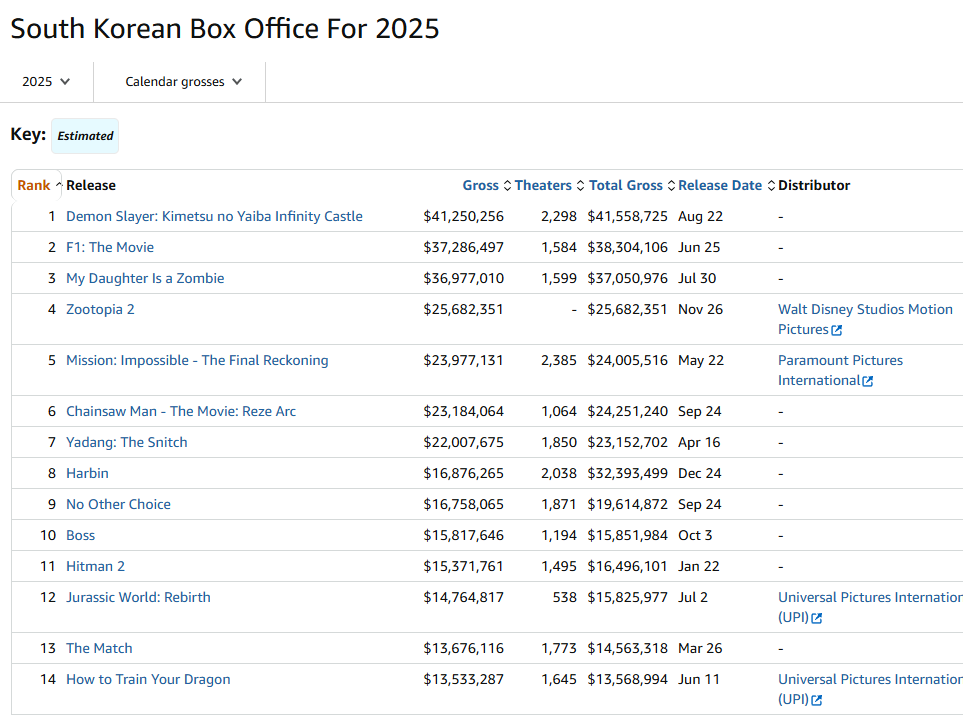Open the Hitman 2 release link
Viewport: 963px width, 715px height.
95,566
